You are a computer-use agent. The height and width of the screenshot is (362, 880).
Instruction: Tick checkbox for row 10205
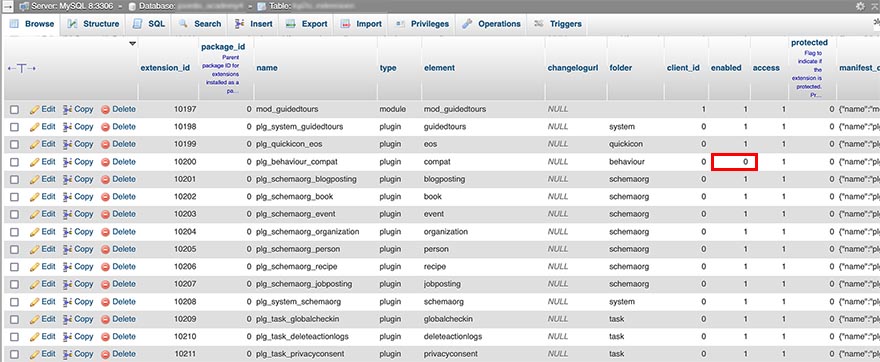point(15,249)
